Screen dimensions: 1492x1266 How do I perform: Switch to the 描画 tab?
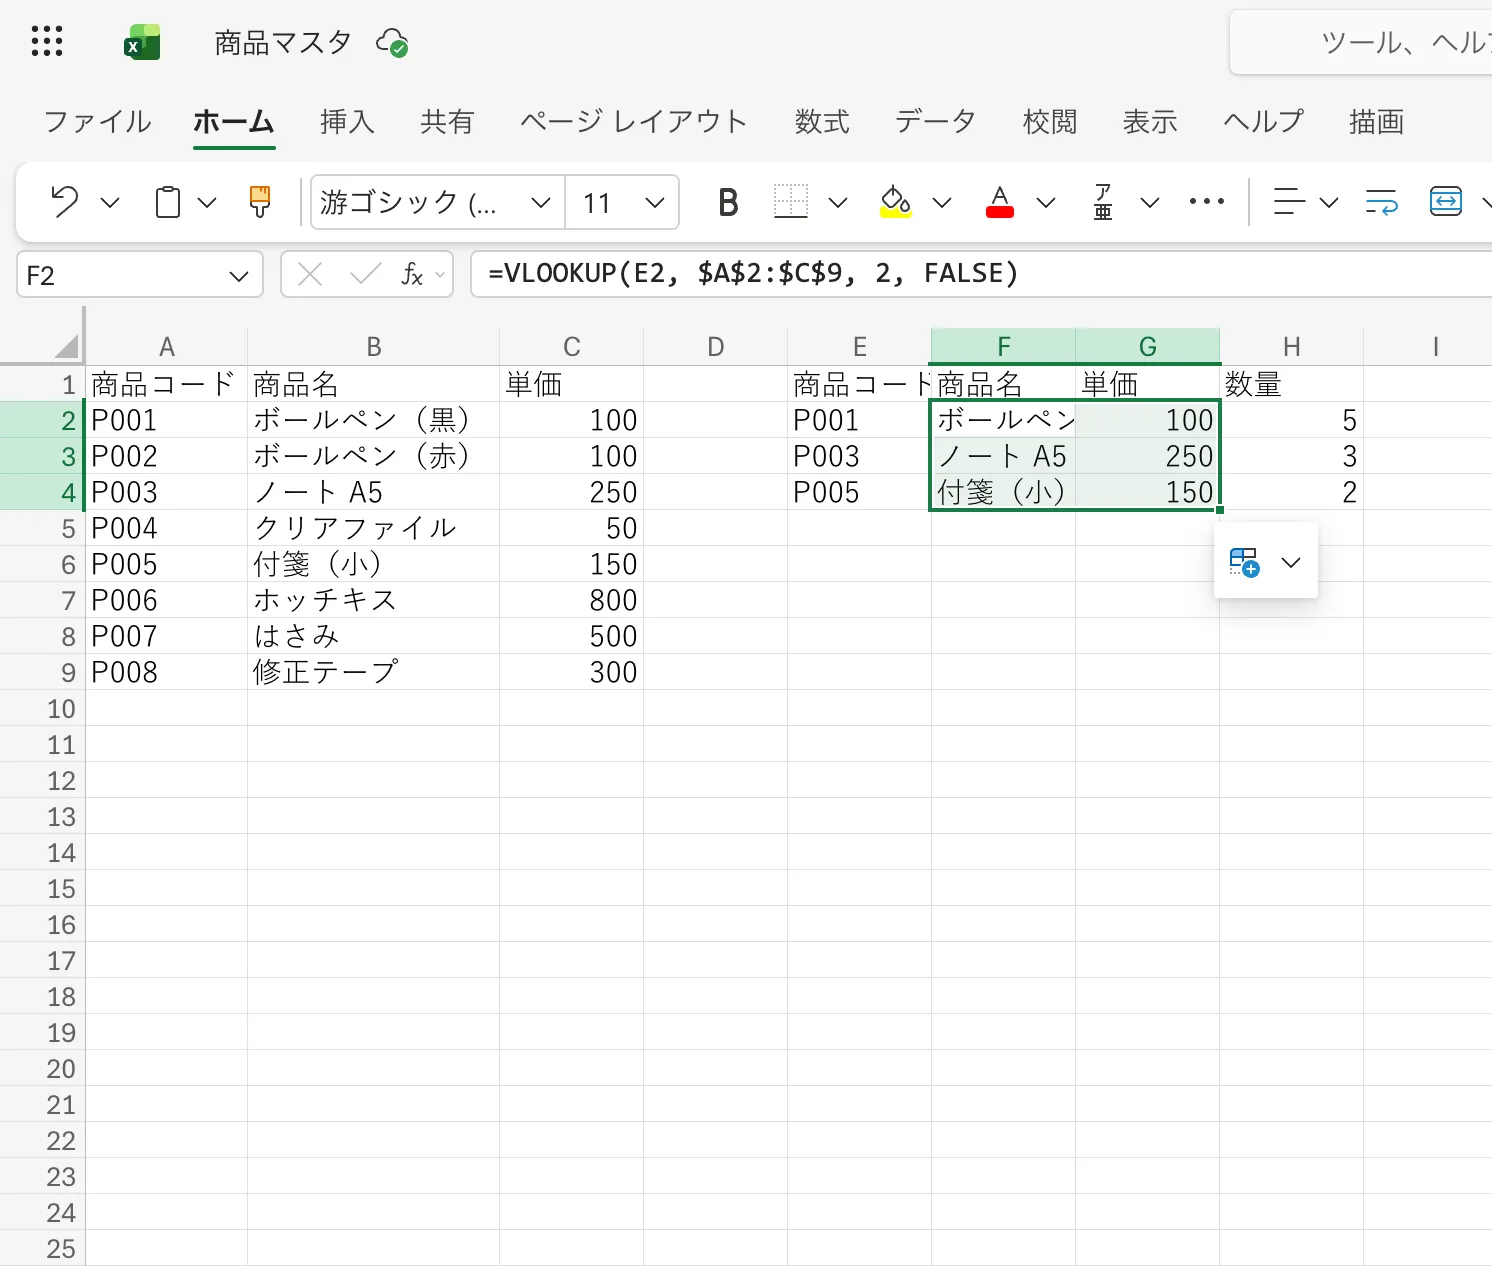[1377, 122]
